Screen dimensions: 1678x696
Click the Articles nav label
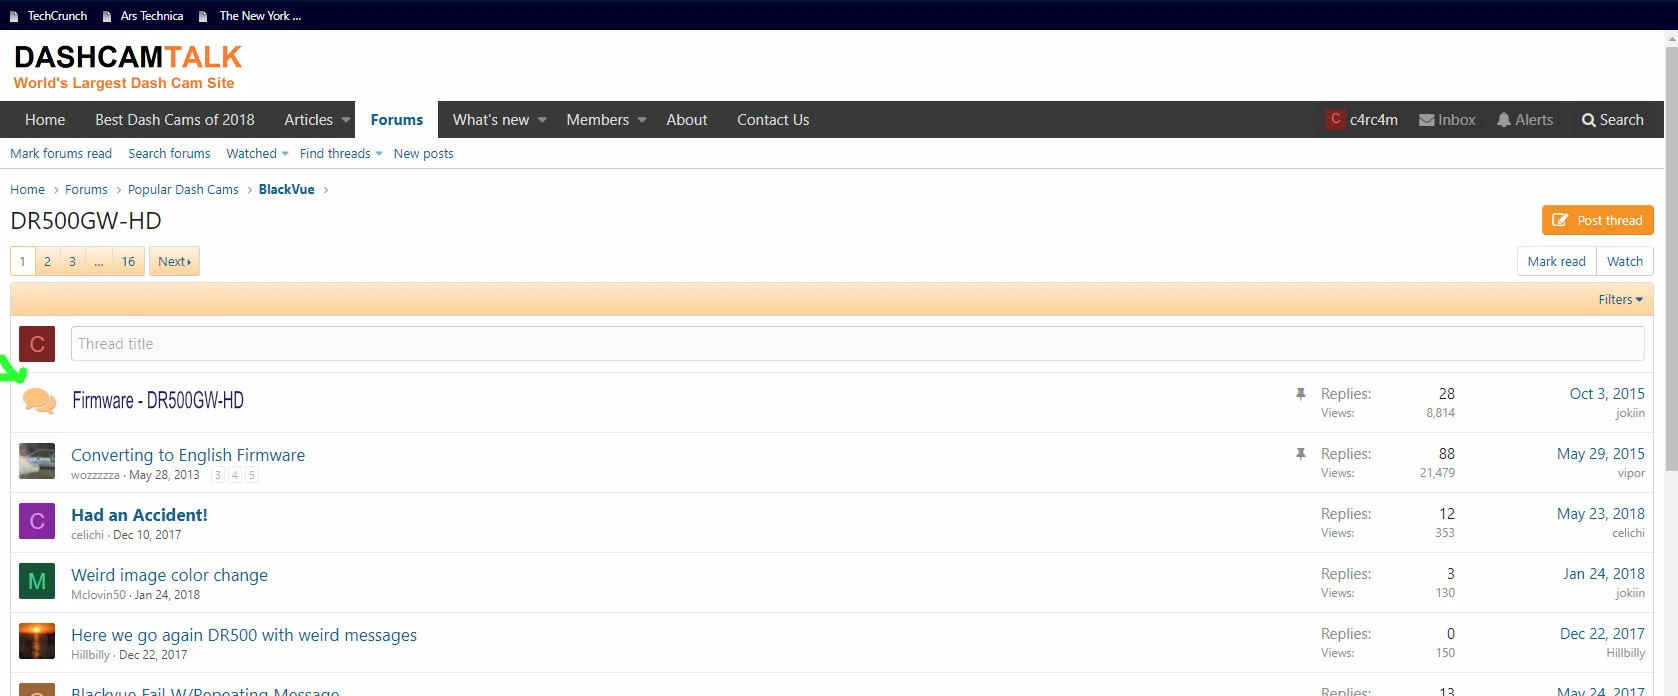click(308, 120)
